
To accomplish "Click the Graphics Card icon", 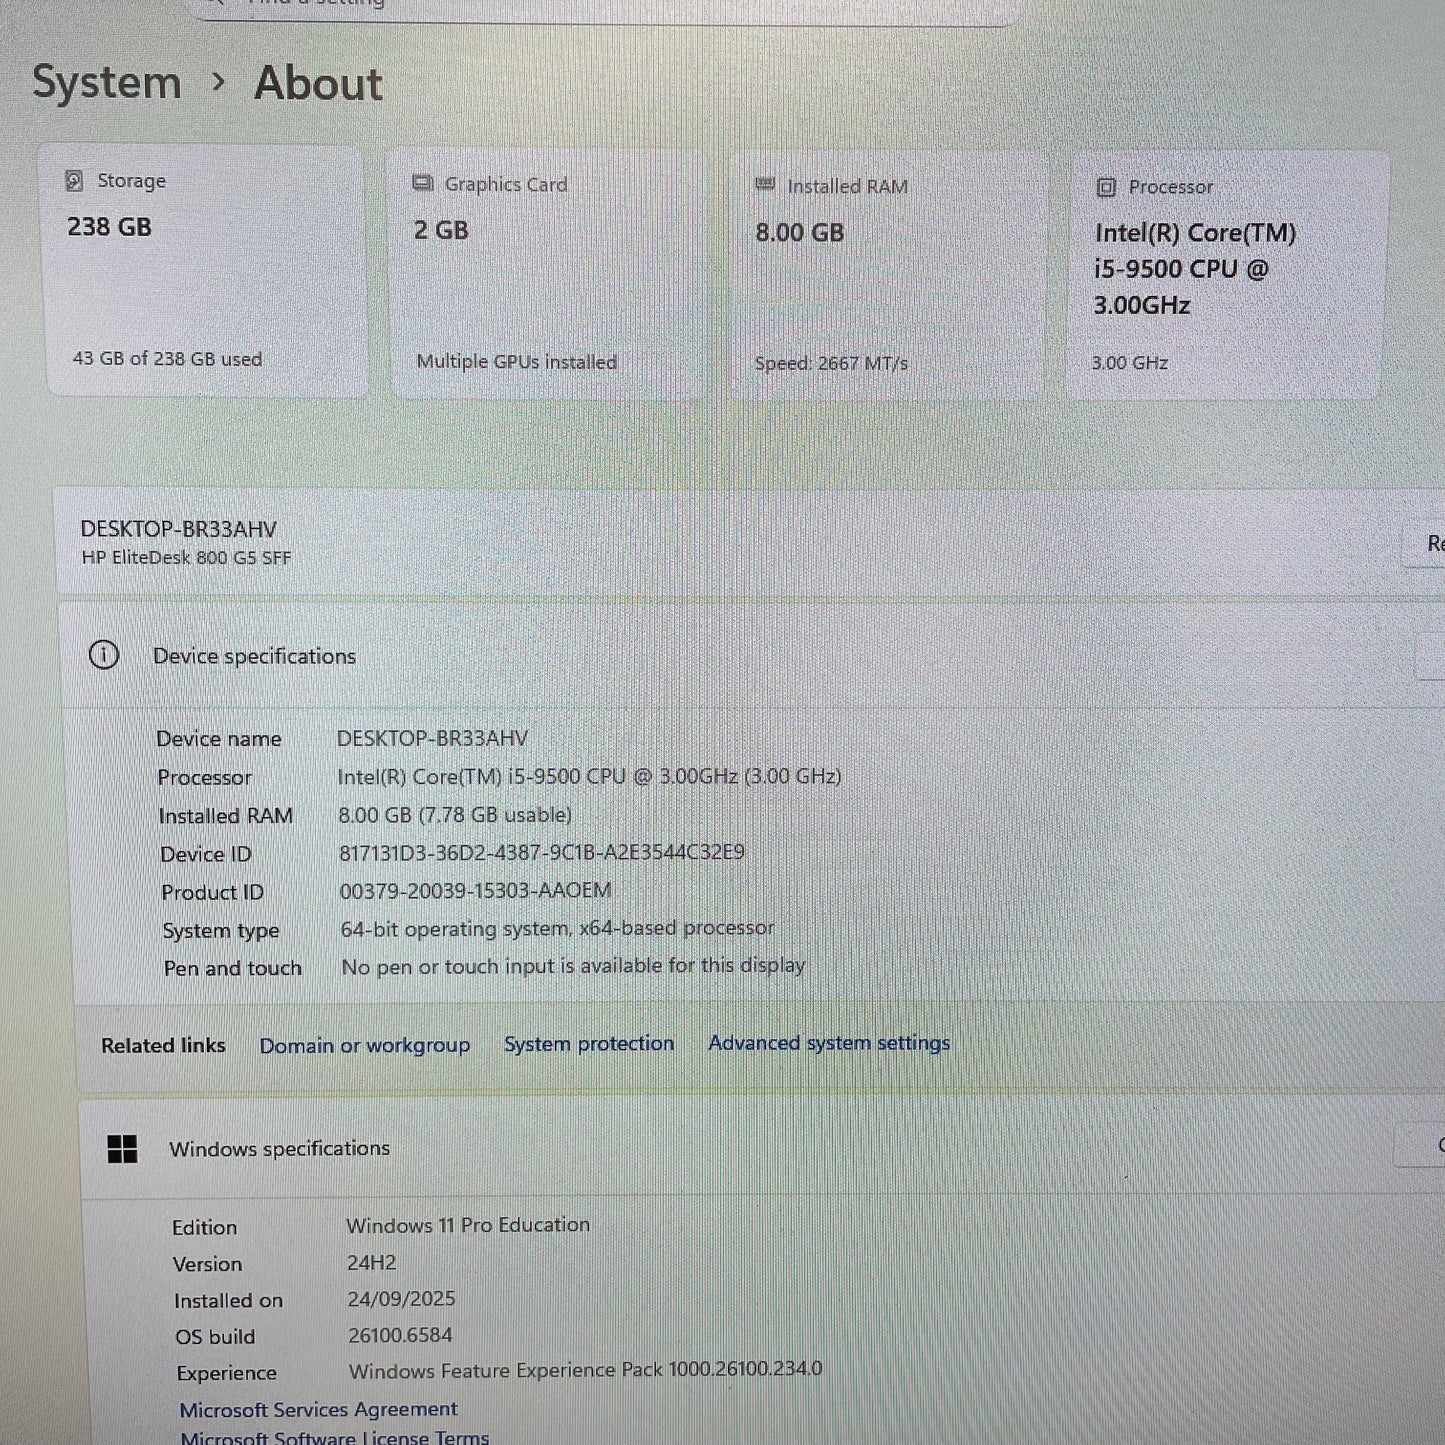I will coord(422,184).
